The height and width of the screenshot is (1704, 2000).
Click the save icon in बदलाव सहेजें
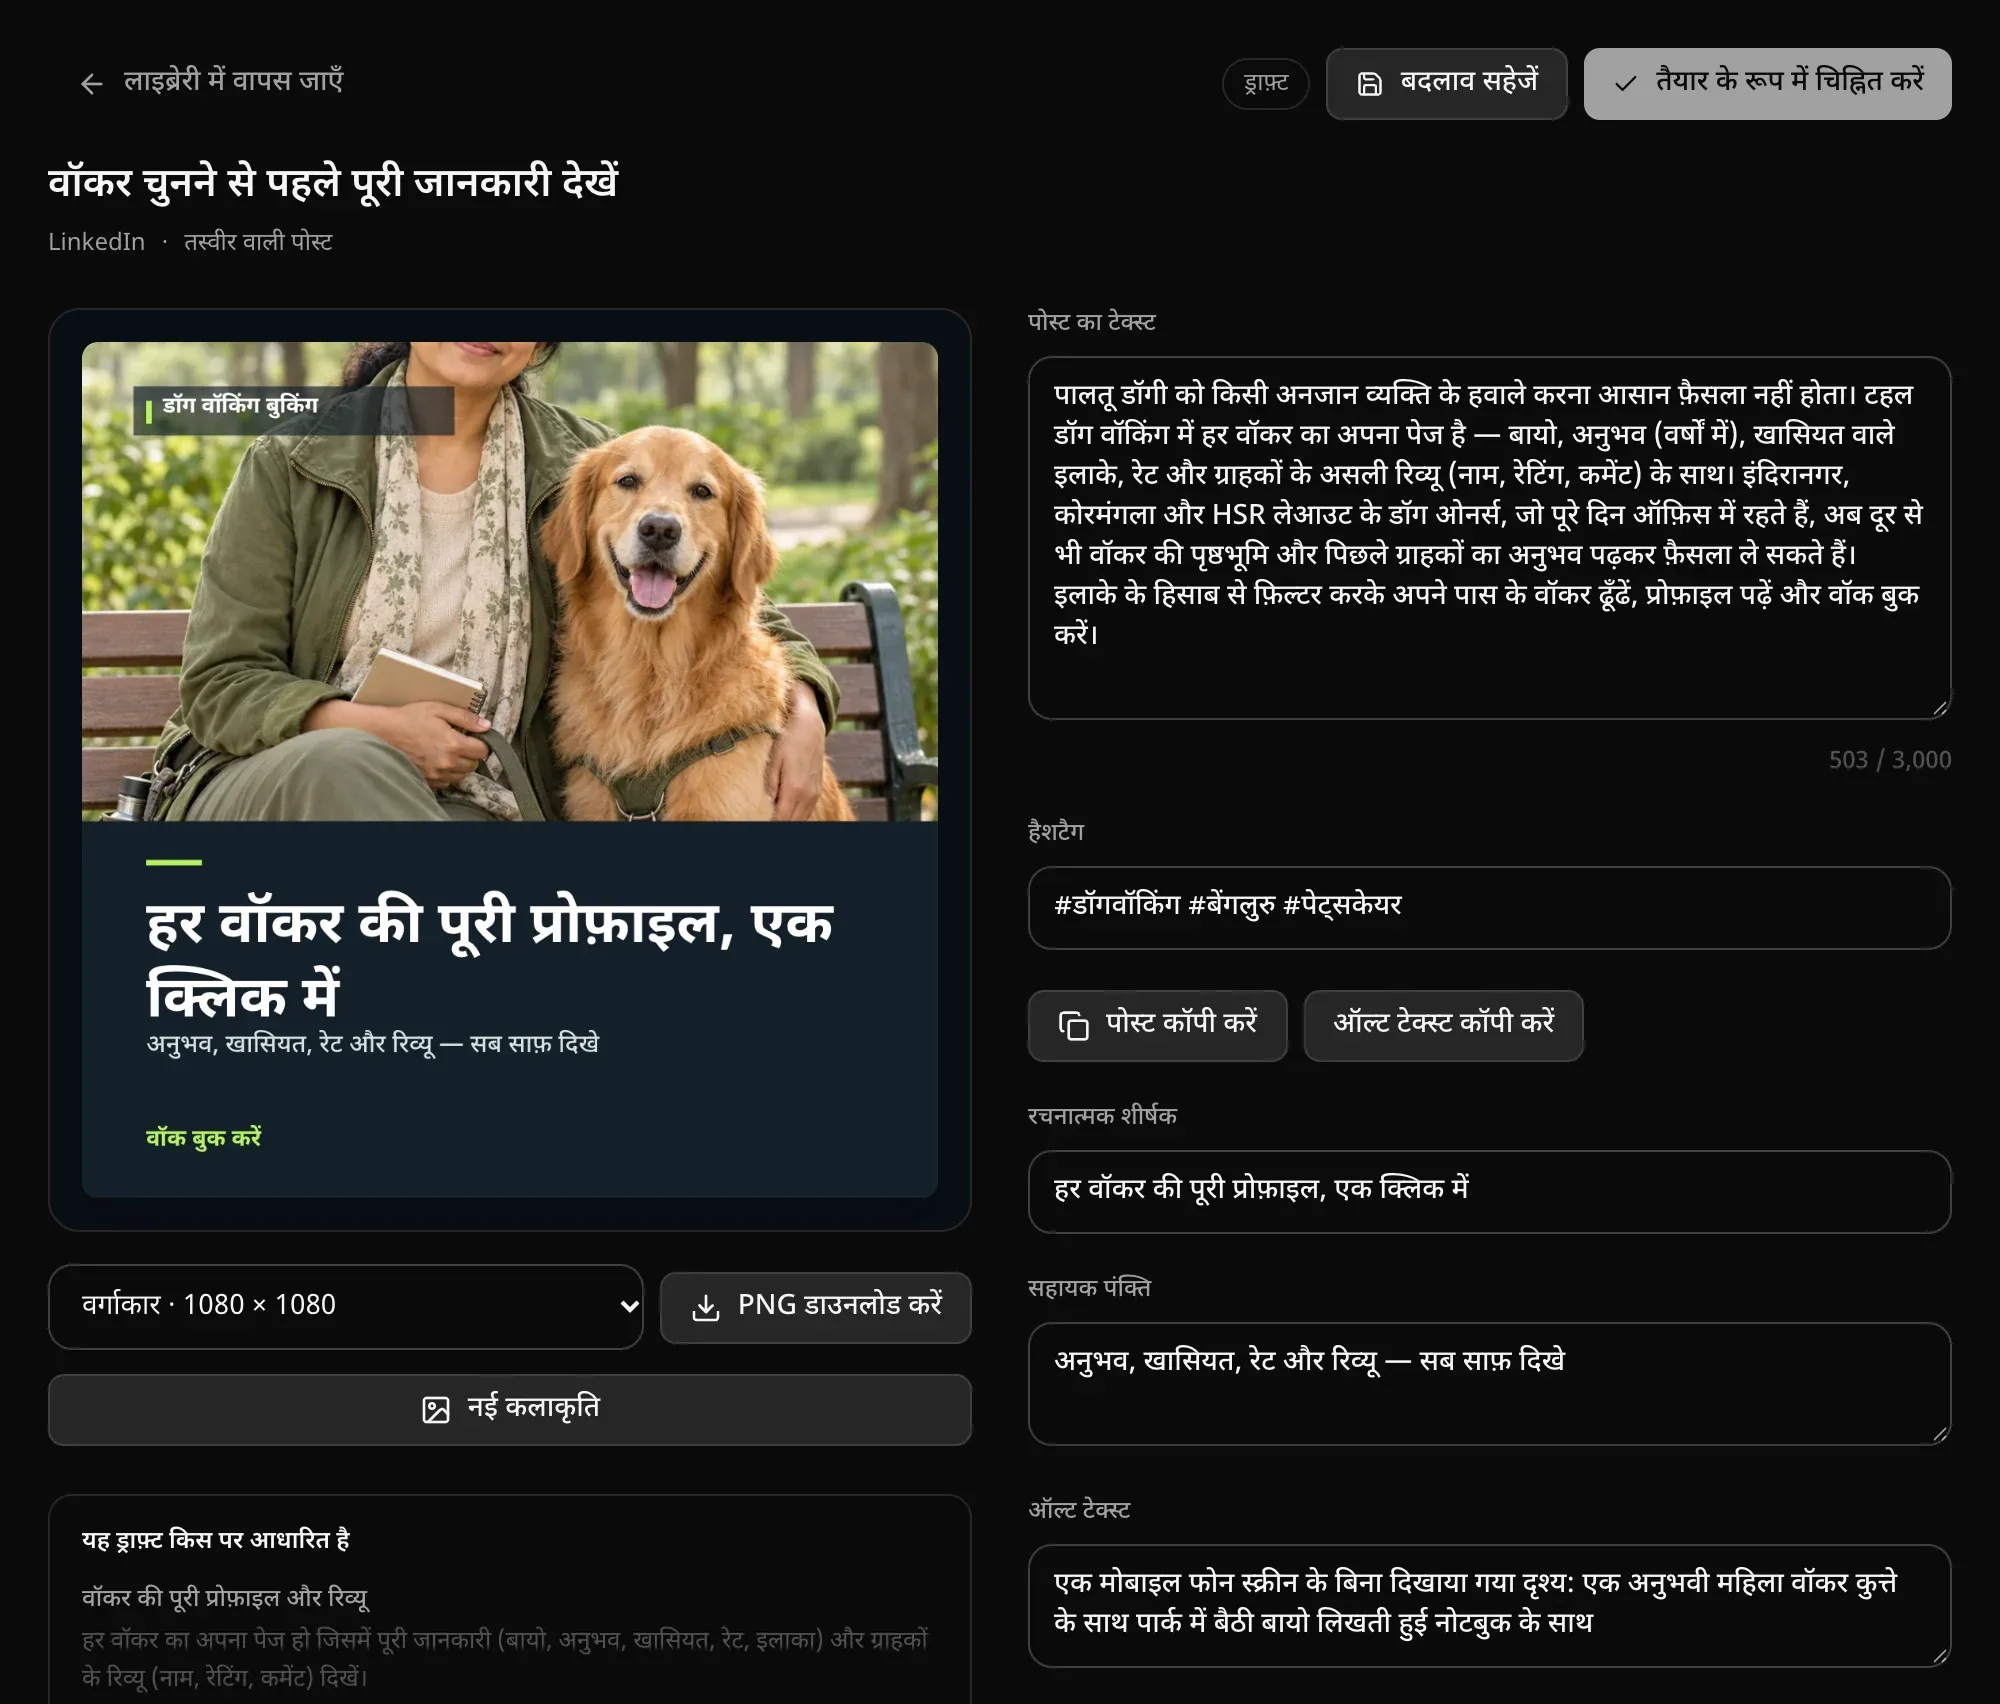(x=1369, y=84)
